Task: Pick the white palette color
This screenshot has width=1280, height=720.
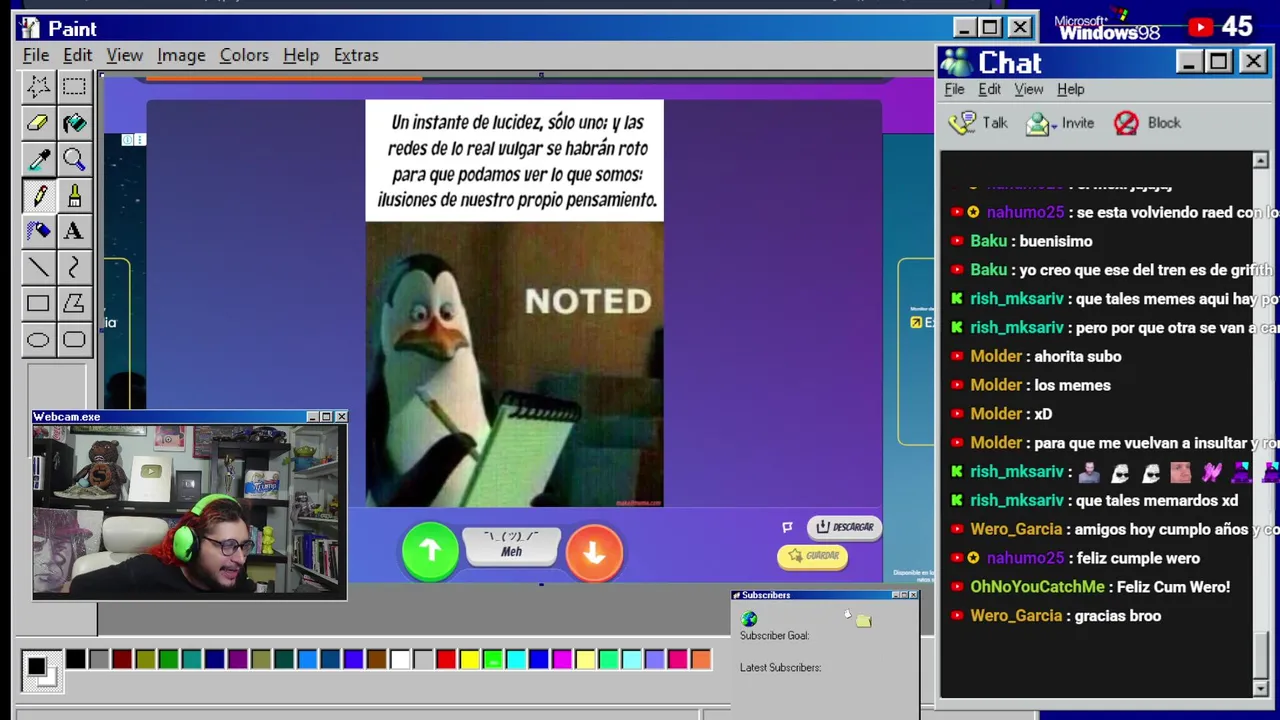Action: click(x=400, y=659)
